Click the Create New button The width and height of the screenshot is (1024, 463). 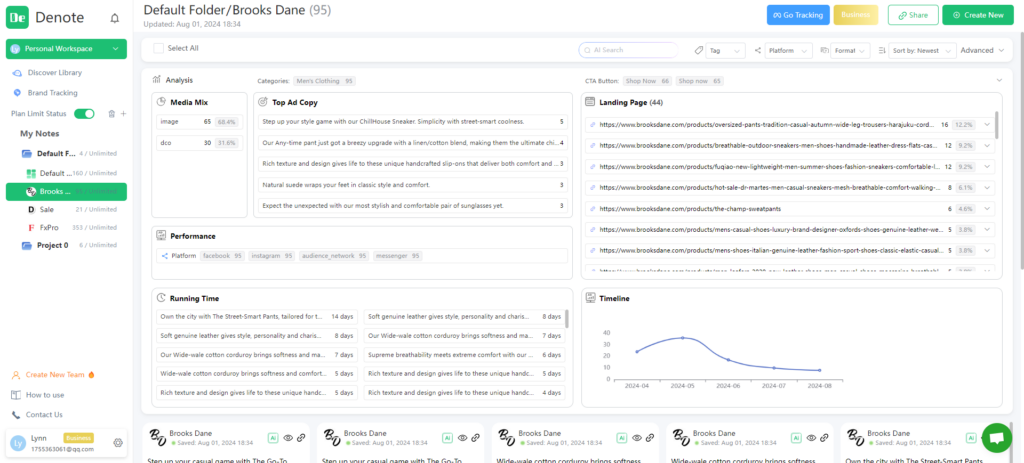pos(978,15)
